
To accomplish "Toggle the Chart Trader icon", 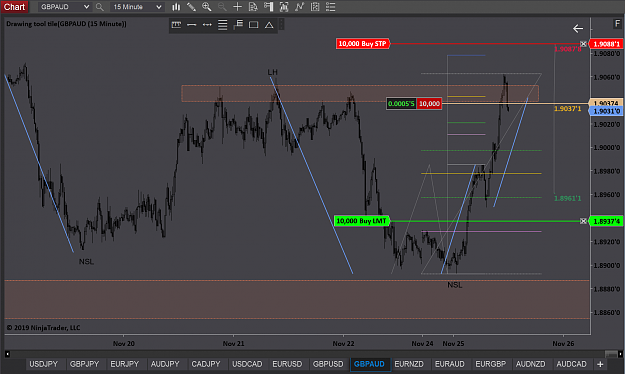I will (268, 7).
